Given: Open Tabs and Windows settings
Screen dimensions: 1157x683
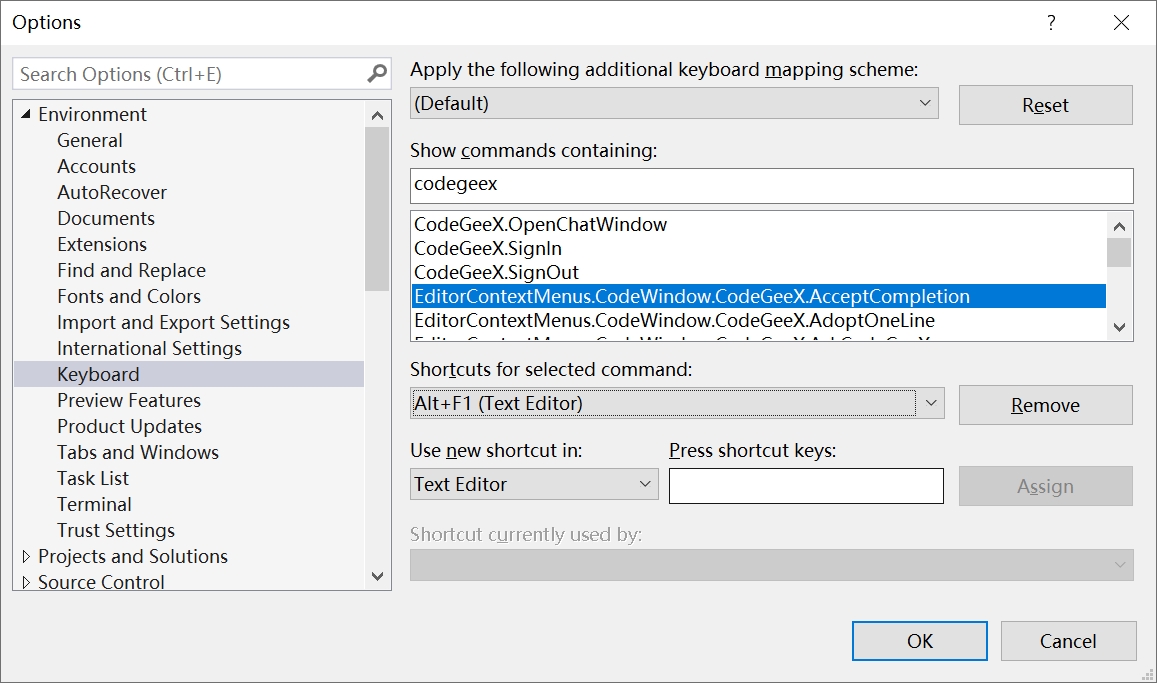Looking at the screenshot, I should tap(138, 452).
